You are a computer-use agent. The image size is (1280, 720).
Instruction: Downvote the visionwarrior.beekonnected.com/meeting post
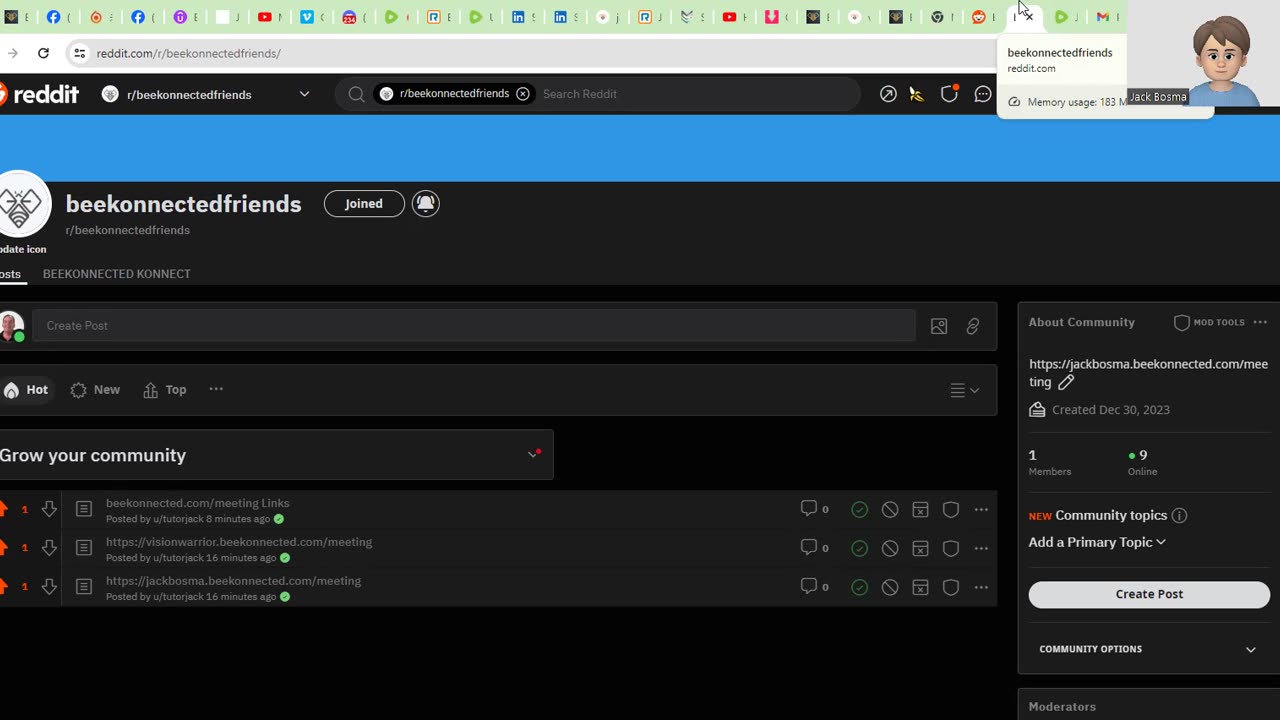pos(49,548)
